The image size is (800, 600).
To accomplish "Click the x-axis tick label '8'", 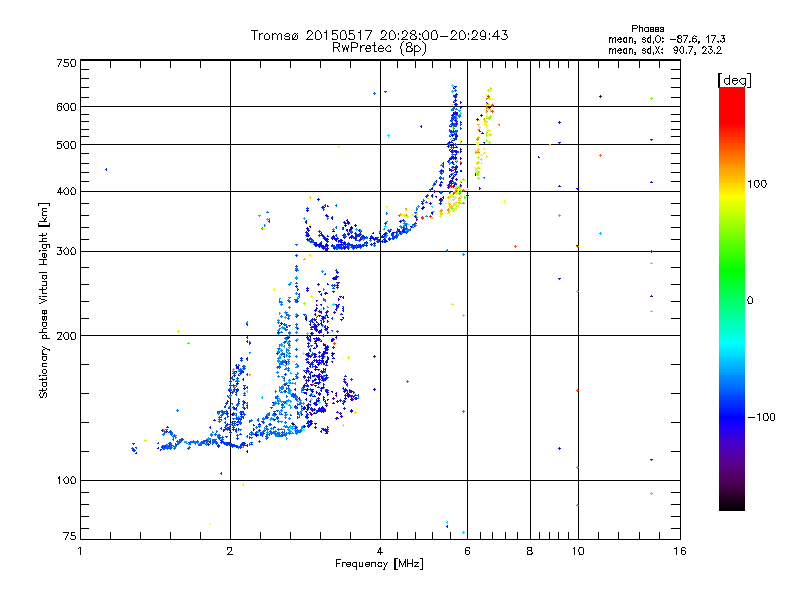I will click(x=530, y=551).
